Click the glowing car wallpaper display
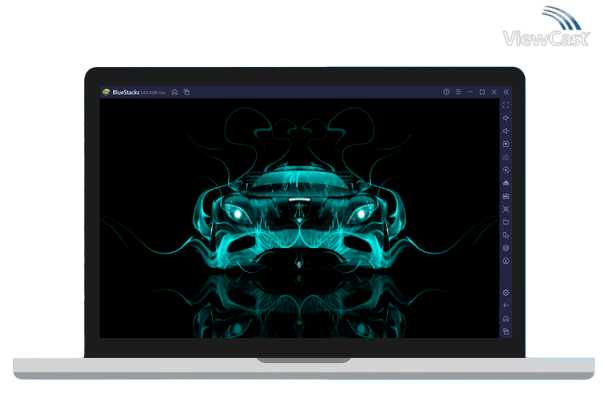 point(299,218)
